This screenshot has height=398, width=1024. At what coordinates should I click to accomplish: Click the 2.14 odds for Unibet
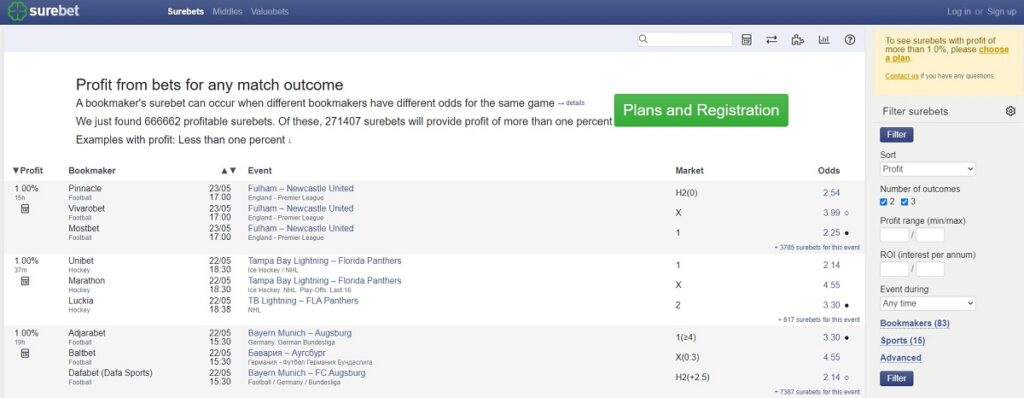click(831, 265)
